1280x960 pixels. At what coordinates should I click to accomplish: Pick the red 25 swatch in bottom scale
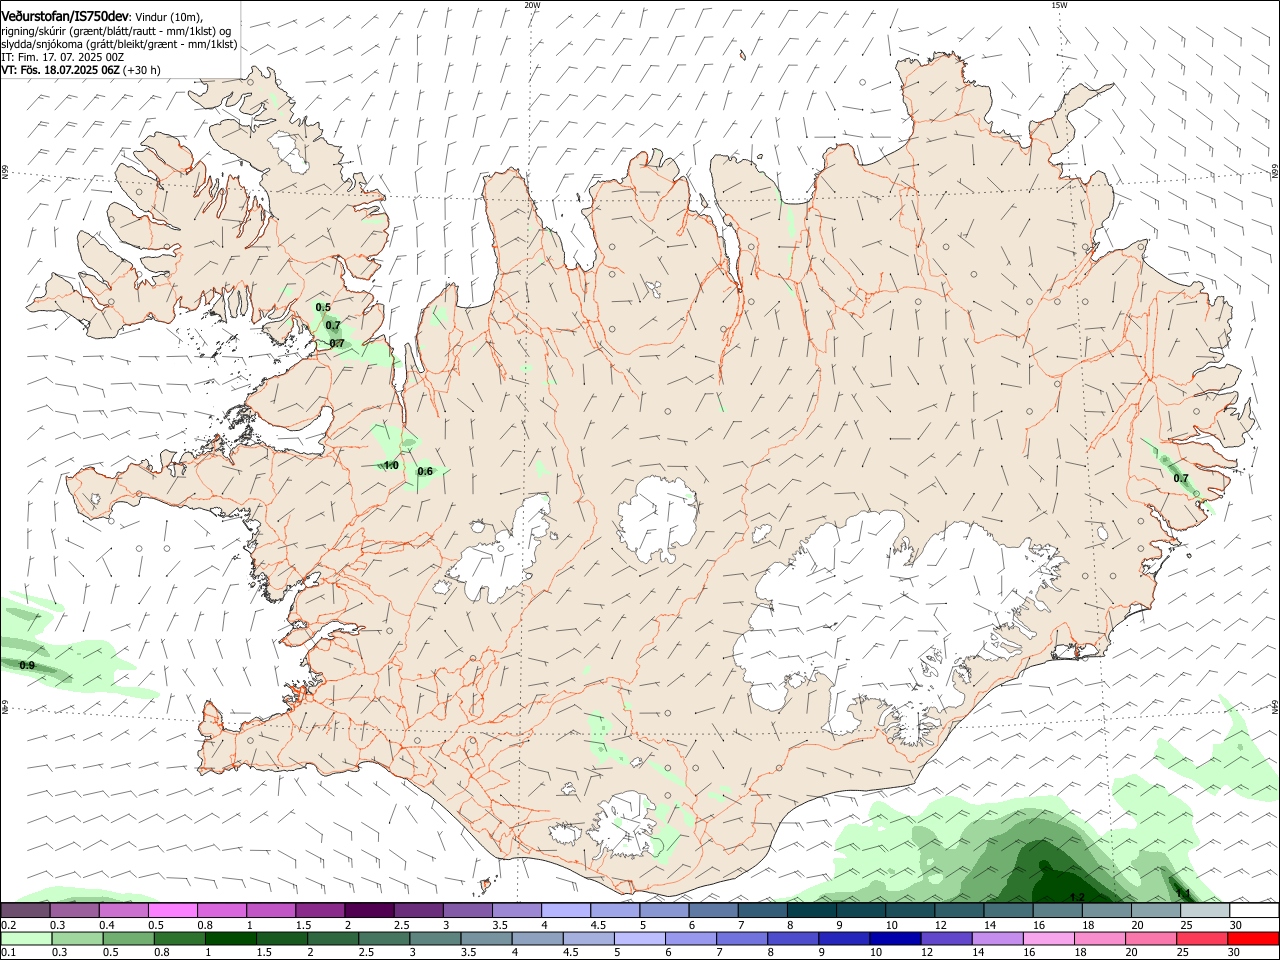(1202, 939)
